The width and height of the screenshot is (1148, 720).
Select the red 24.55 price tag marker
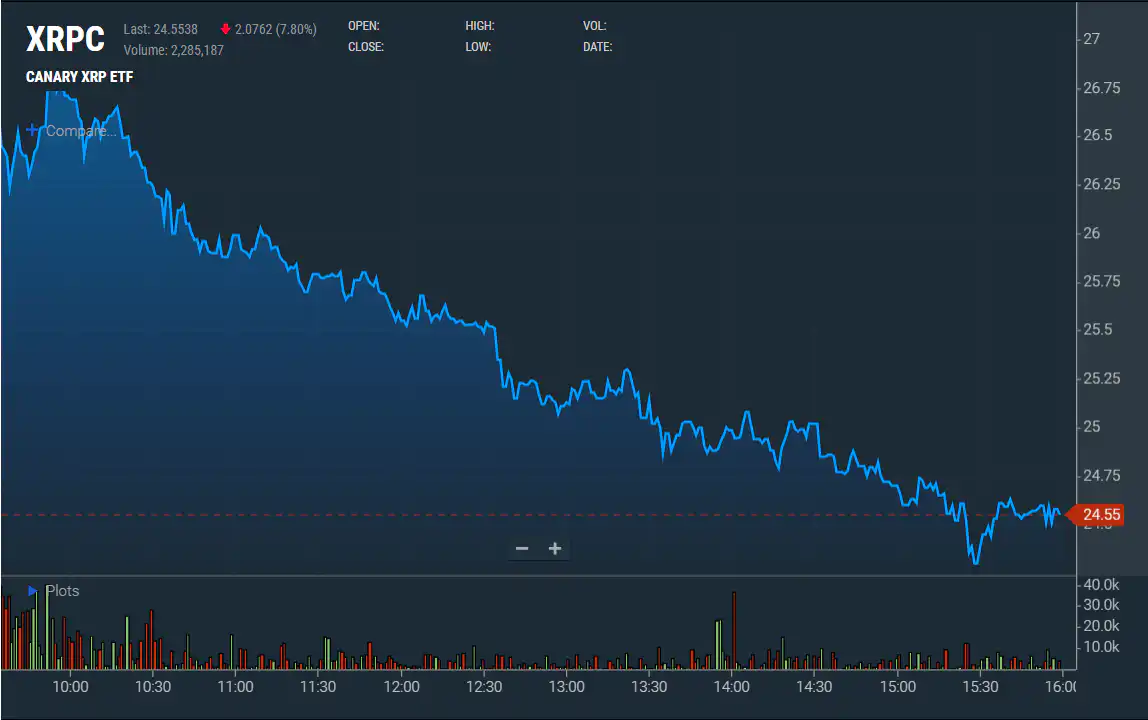(x=1100, y=514)
